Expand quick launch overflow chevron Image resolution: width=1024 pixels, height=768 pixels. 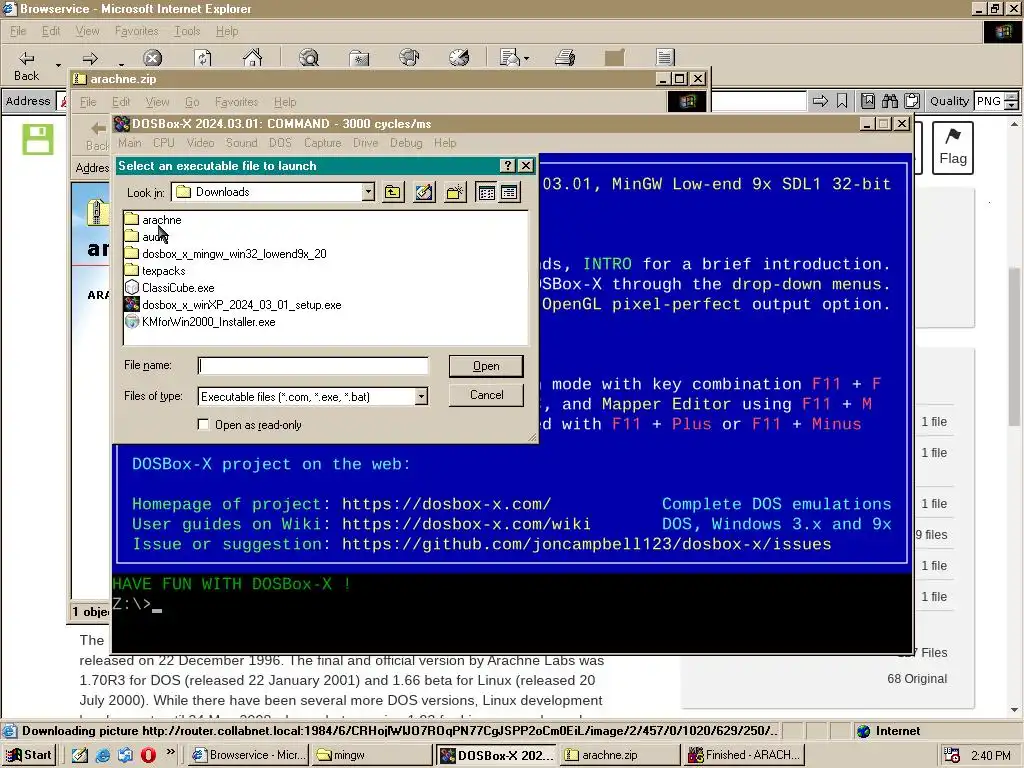[x=170, y=752]
